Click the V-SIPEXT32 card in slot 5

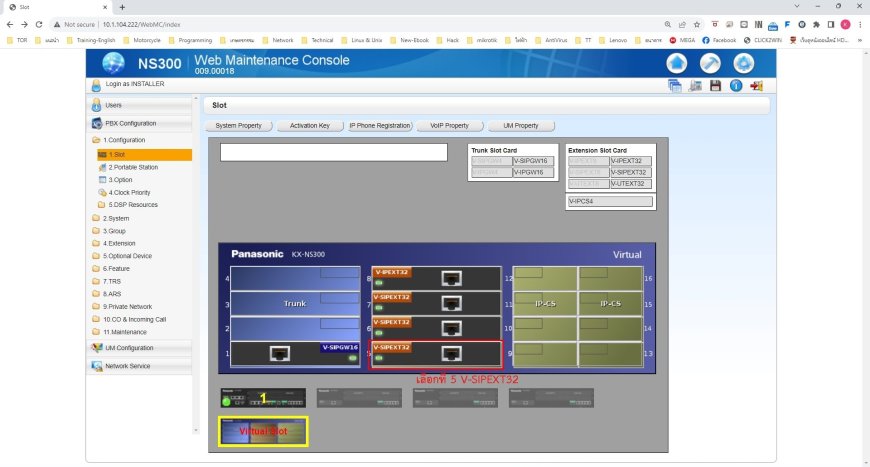coord(437,354)
